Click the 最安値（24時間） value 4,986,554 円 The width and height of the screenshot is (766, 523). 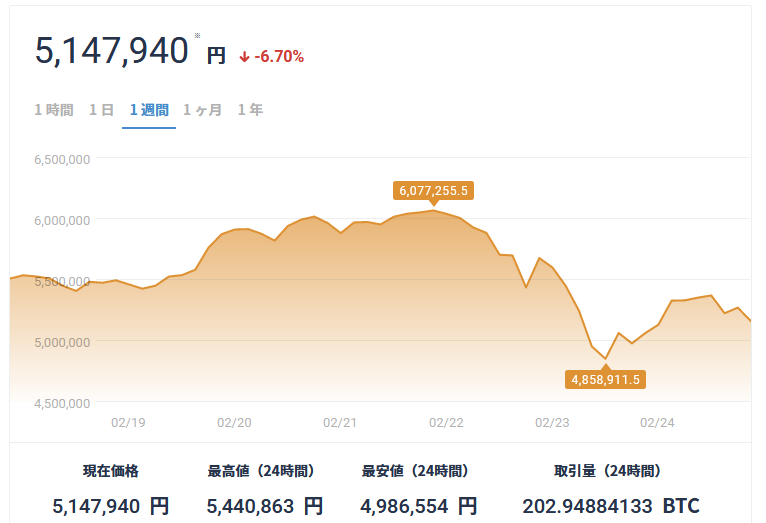[419, 506]
